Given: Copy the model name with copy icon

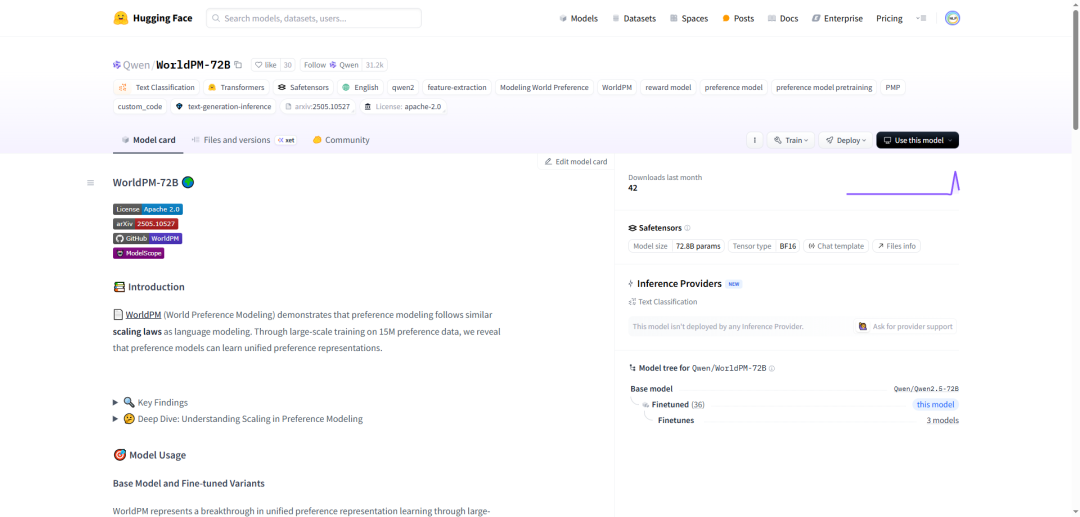Looking at the screenshot, I should pyautogui.click(x=238, y=65).
